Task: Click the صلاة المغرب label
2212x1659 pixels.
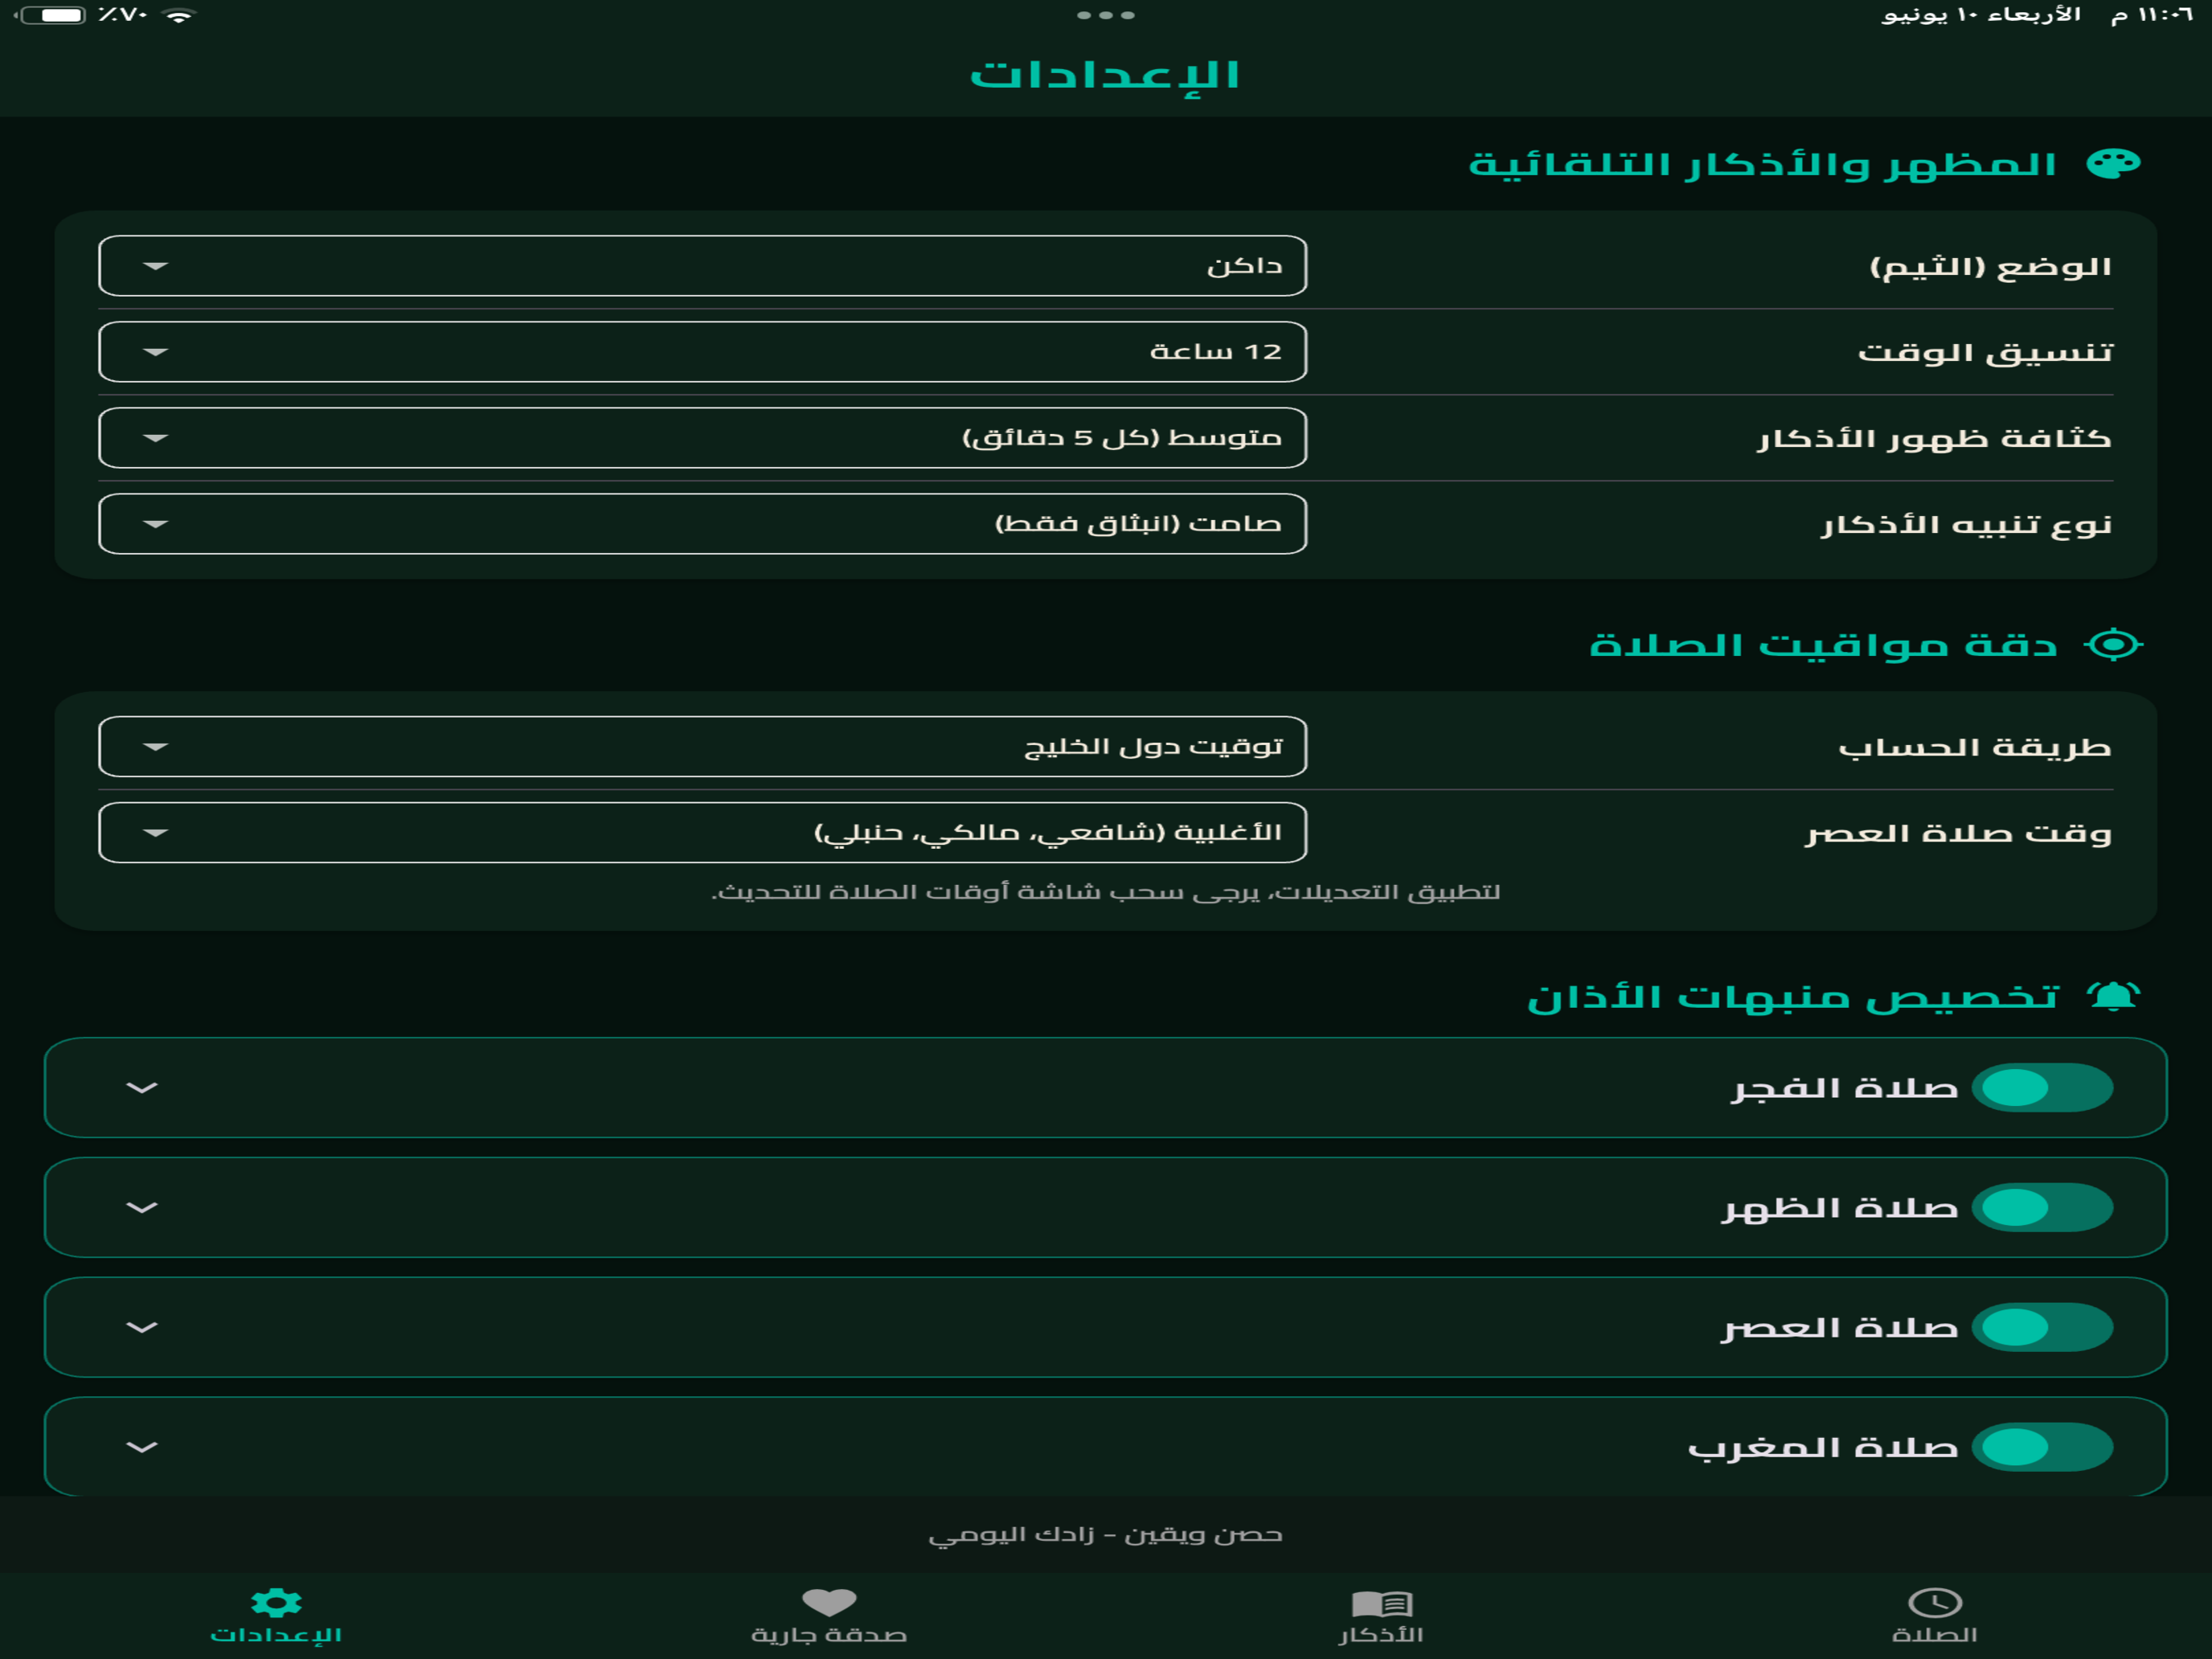Action: tap(1823, 1449)
